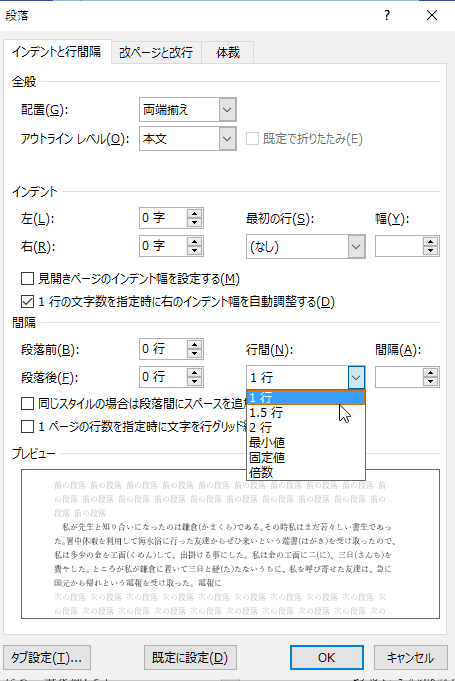Screen dimensions: 455x681
Task: Enable 1 ページの行数を指定時 grid checkbox
Action: 27,426
